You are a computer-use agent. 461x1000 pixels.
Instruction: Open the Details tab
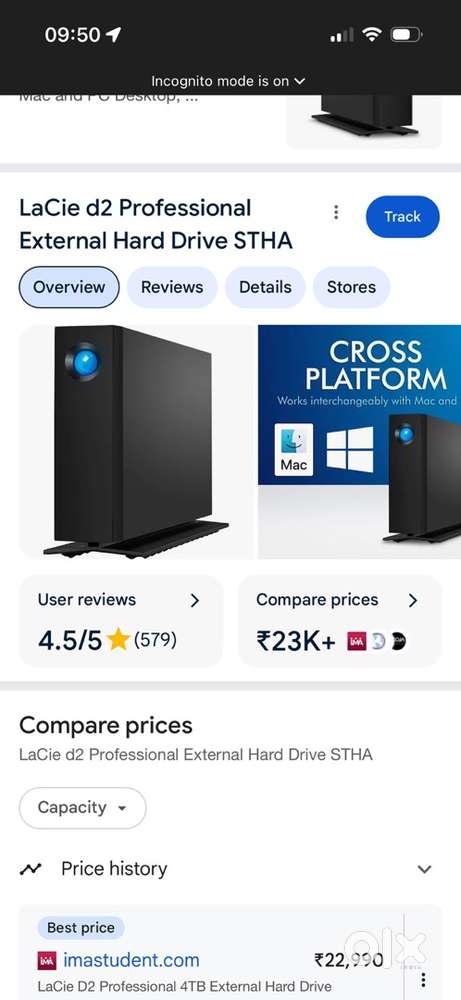[265, 287]
